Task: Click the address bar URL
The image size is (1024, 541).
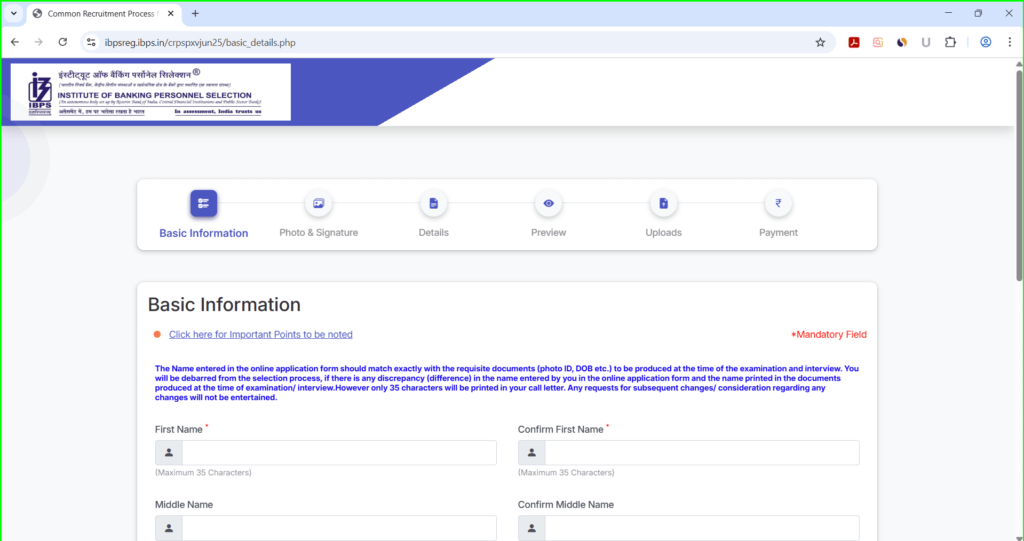Action: tap(200, 42)
